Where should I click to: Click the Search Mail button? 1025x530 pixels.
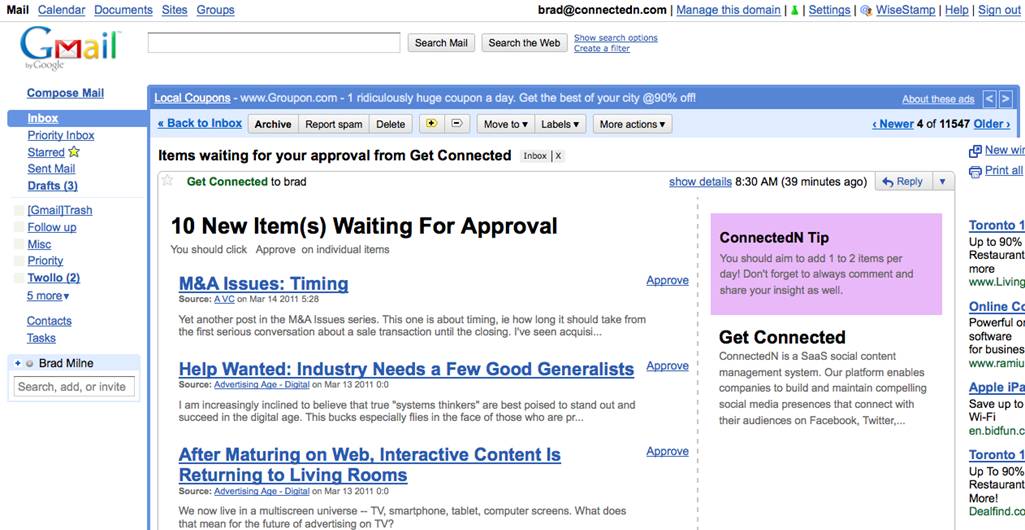pyautogui.click(x=441, y=43)
